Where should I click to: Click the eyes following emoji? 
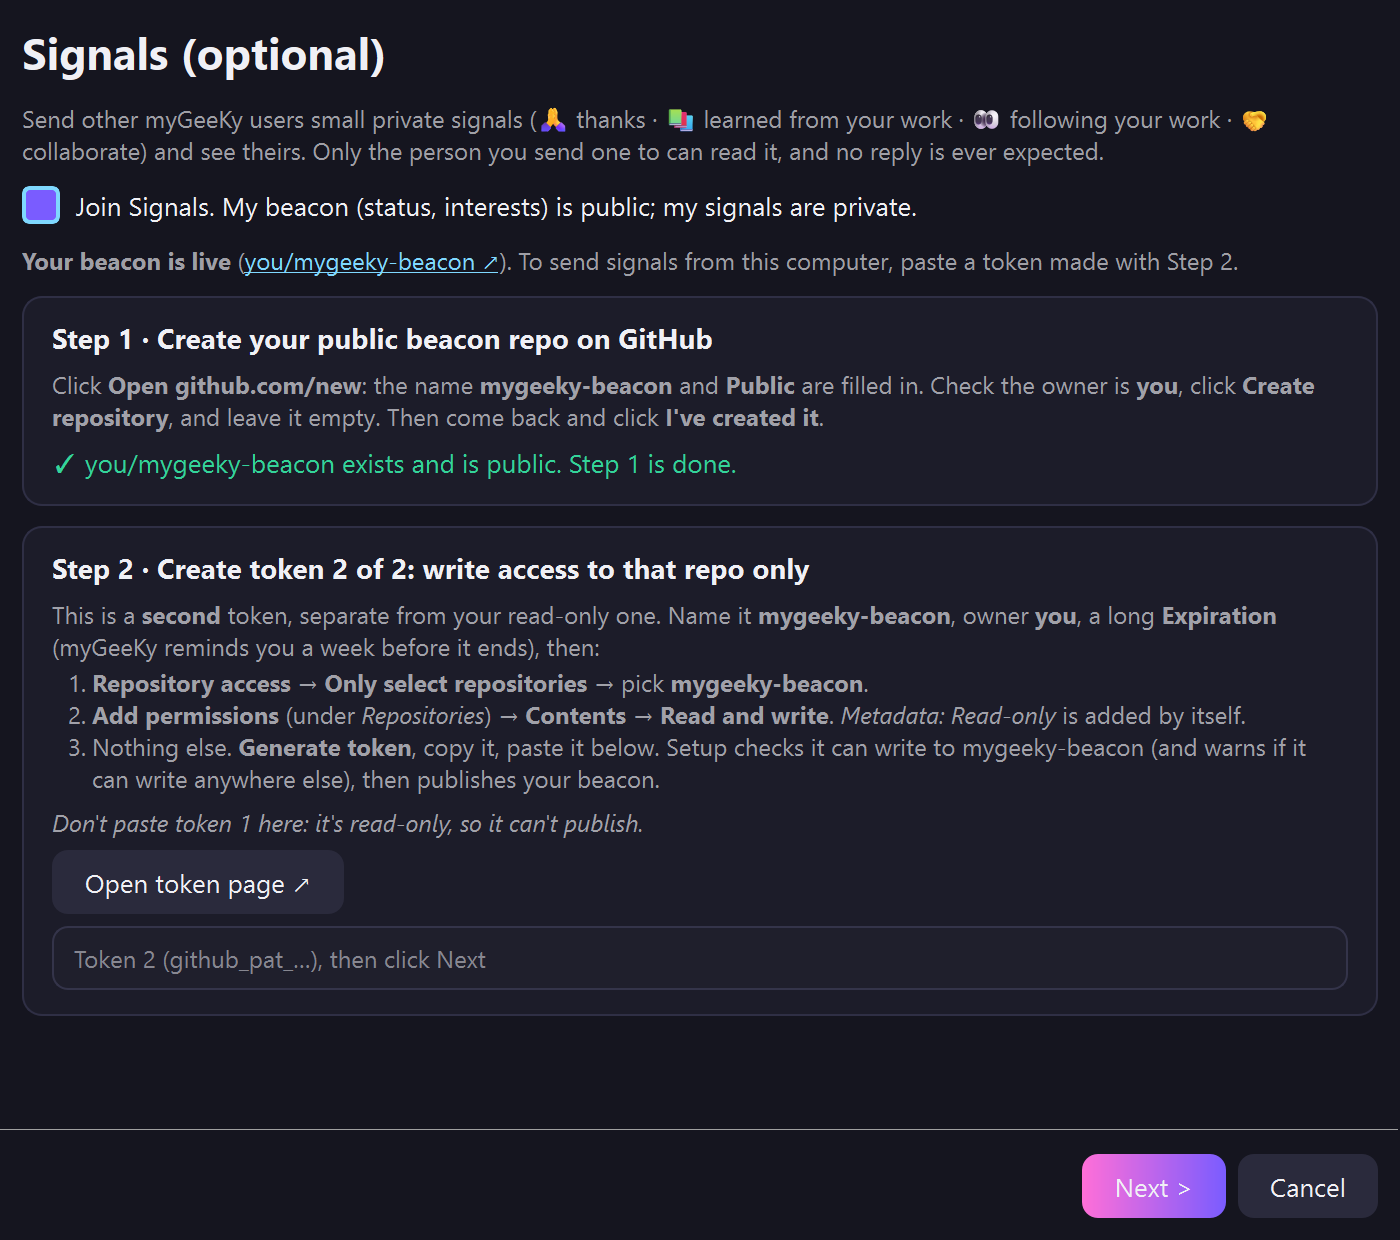pos(986,120)
